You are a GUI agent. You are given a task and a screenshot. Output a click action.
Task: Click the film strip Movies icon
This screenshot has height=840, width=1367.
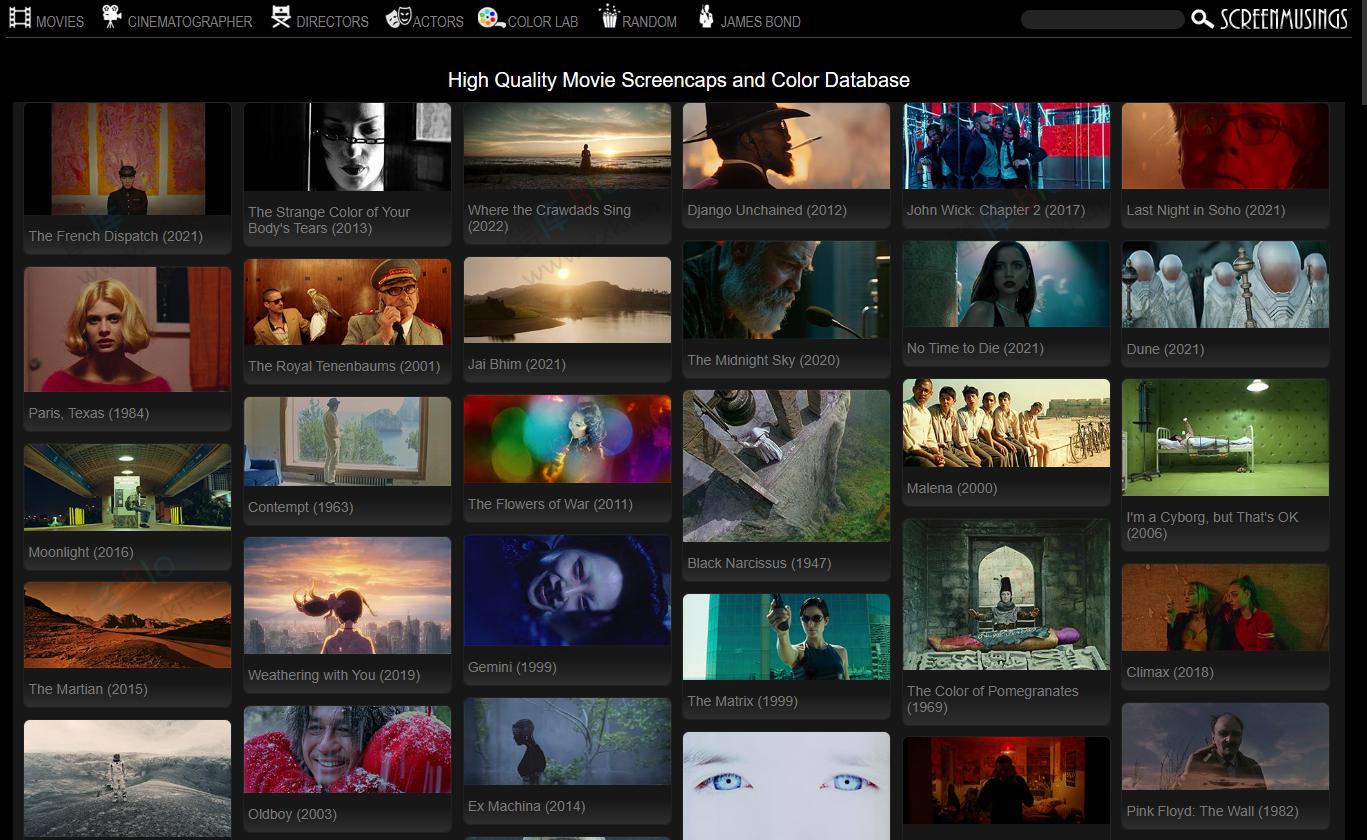(19, 18)
